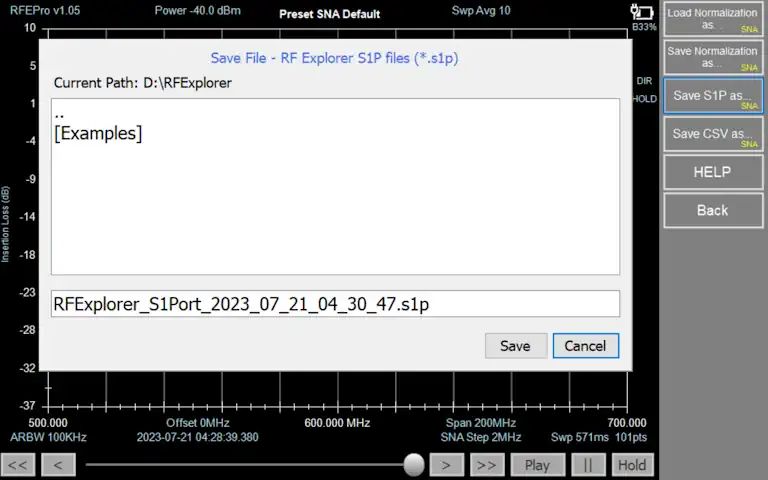Image resolution: width=768 pixels, height=480 pixels.
Task: Click the sweep playback slider handle
Action: click(x=413, y=465)
